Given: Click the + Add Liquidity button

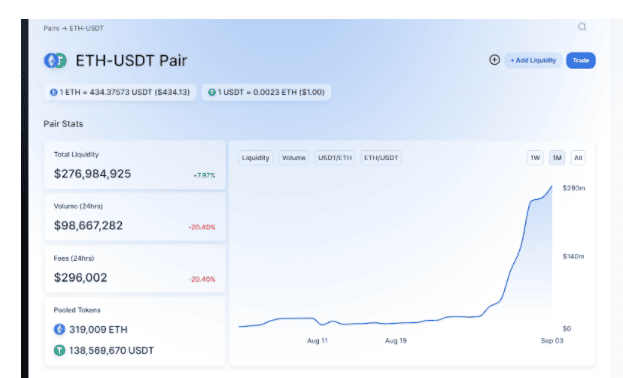Looking at the screenshot, I should click(x=533, y=60).
